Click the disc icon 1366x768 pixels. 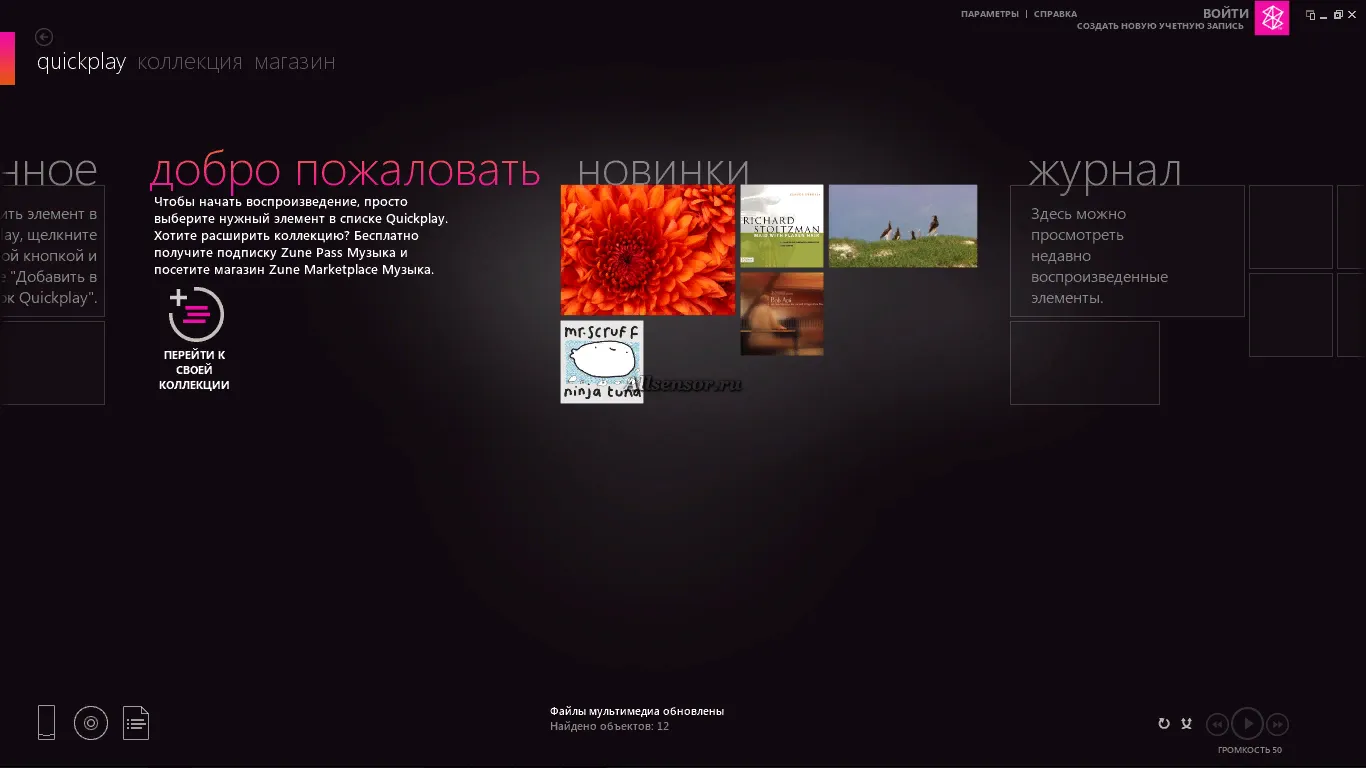click(x=90, y=722)
